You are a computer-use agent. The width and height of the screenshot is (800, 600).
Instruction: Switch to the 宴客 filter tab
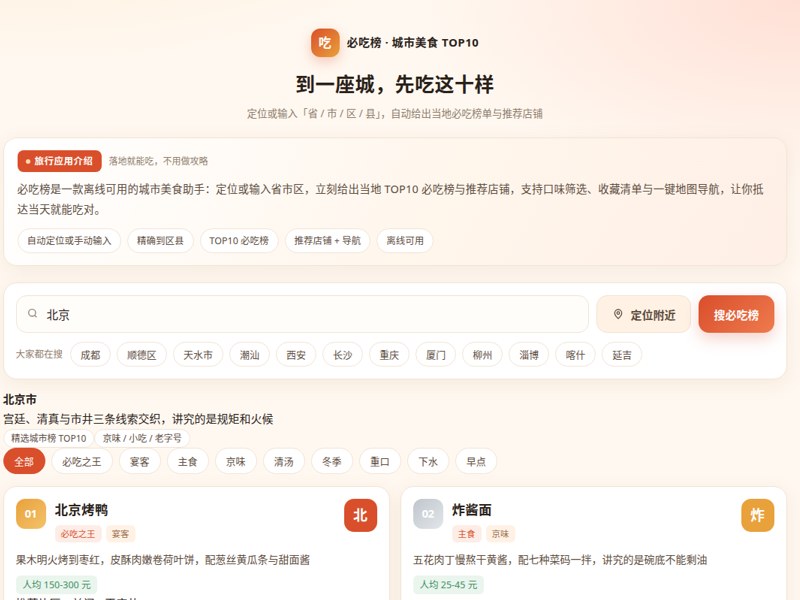[x=139, y=462]
